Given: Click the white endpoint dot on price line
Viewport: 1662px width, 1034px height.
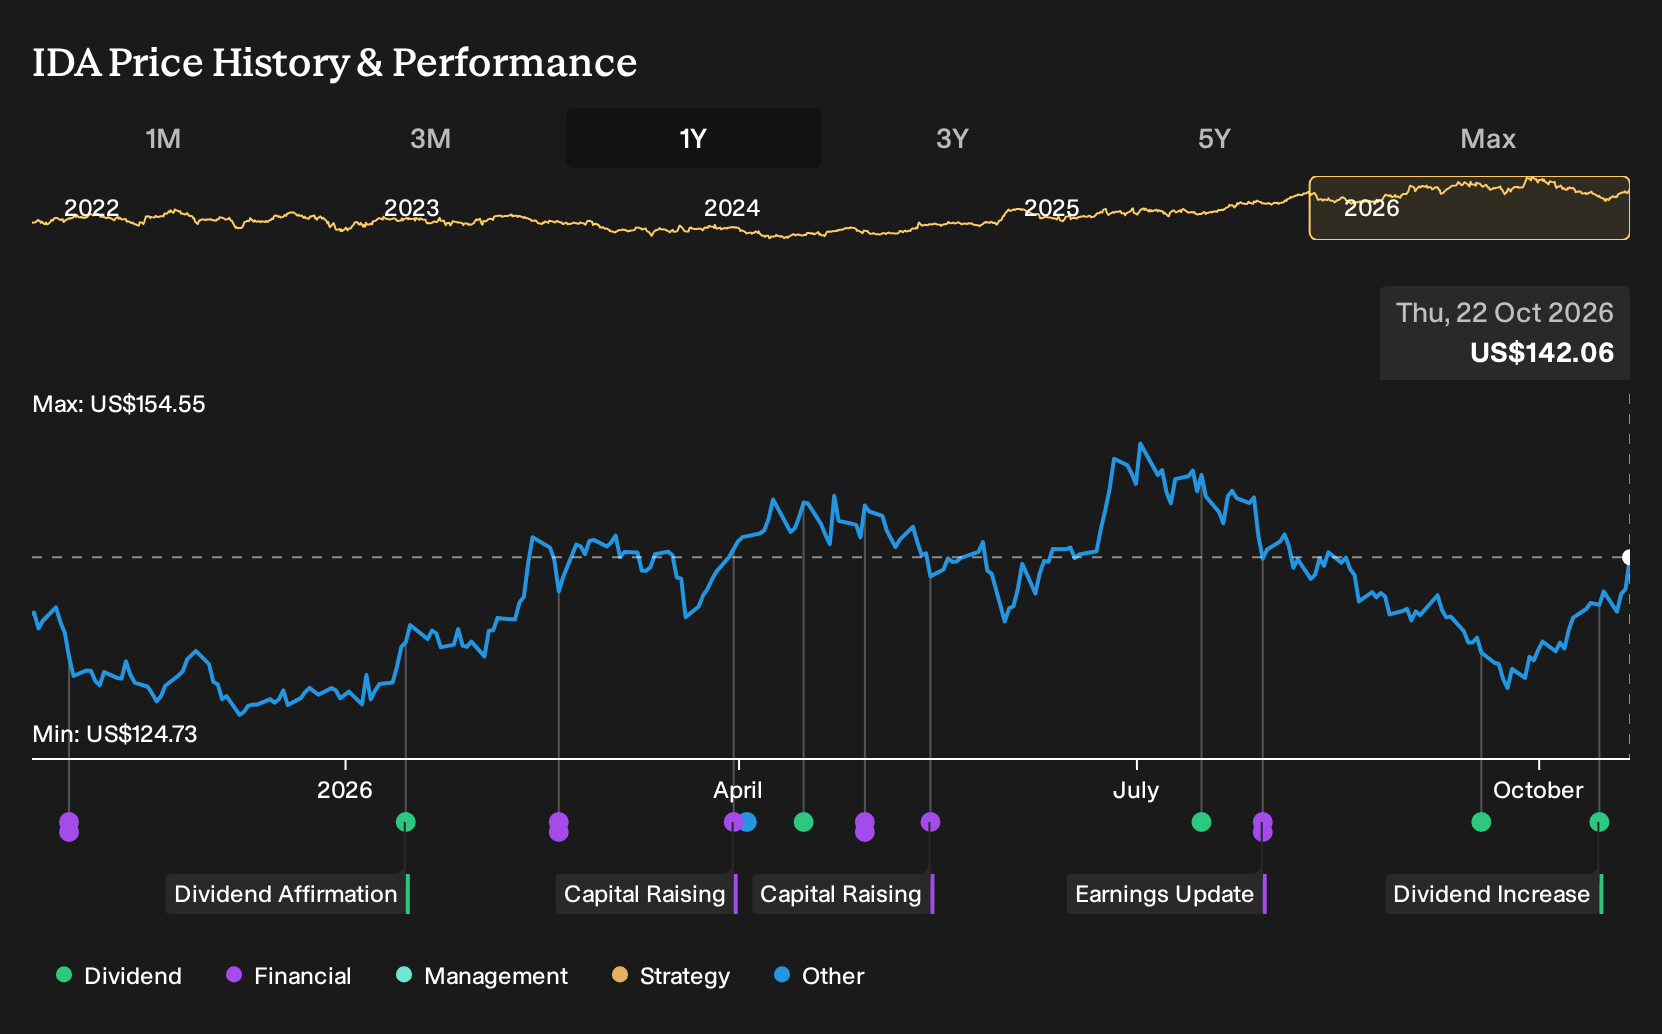Looking at the screenshot, I should [x=1628, y=557].
